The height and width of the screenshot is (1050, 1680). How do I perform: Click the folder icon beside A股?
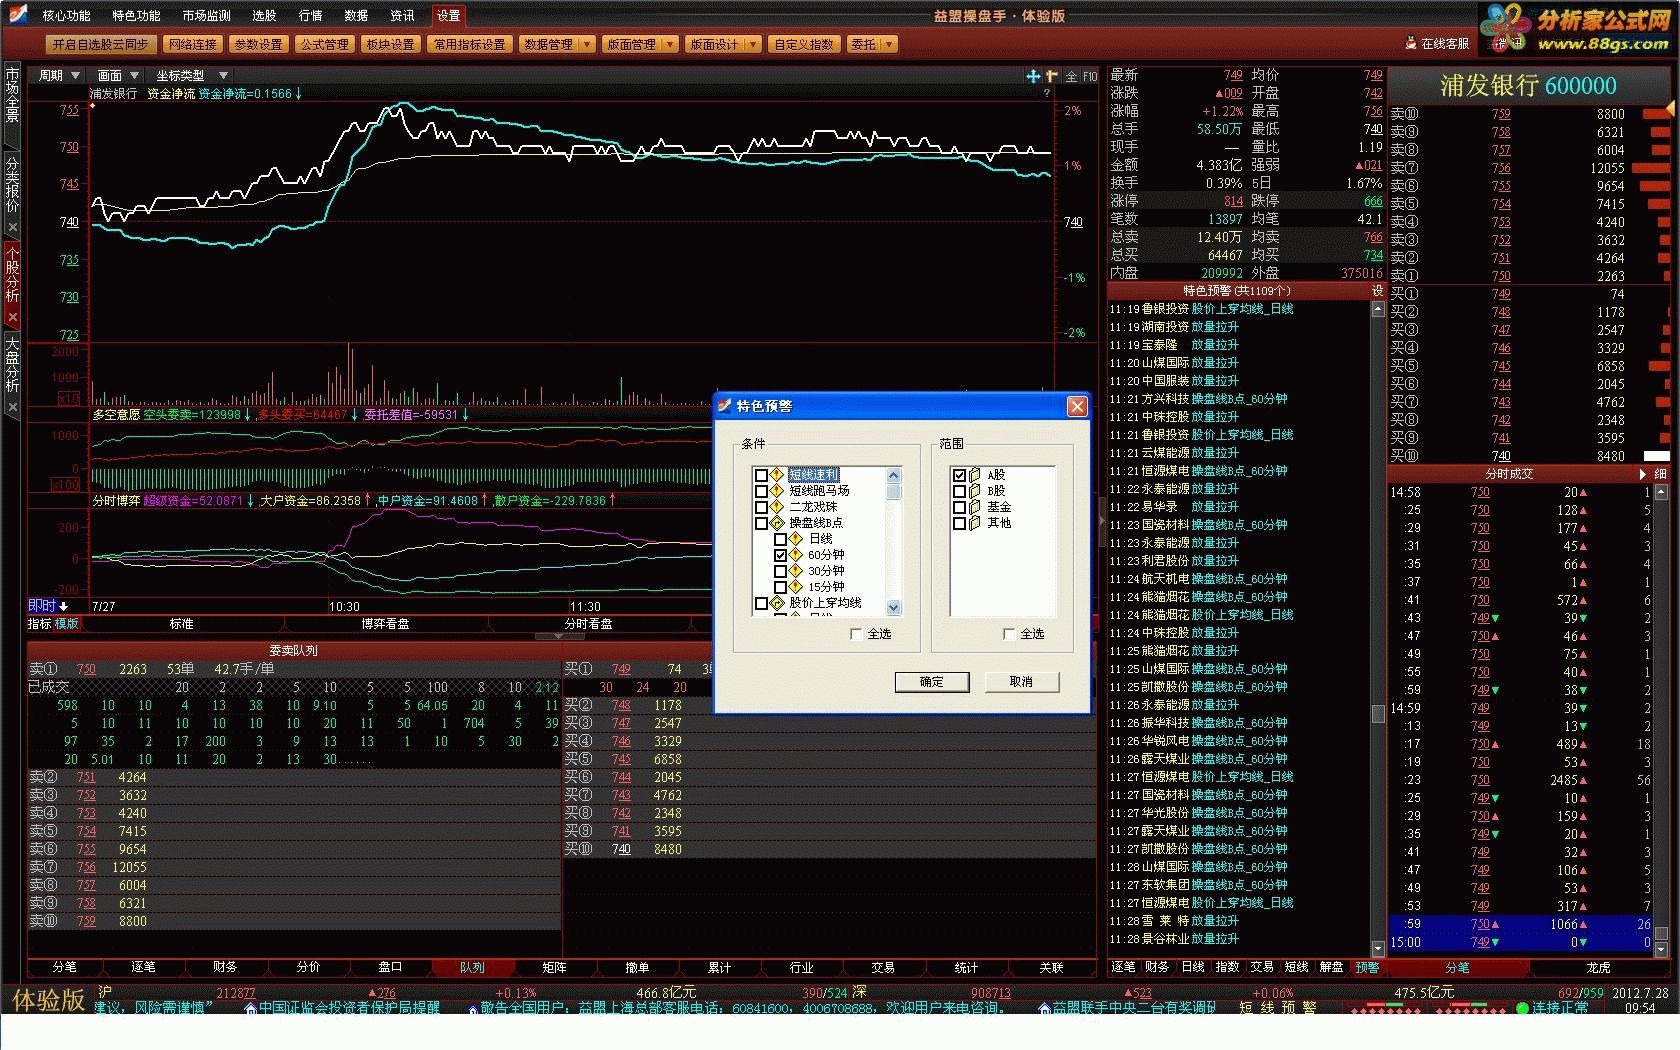tap(975, 474)
